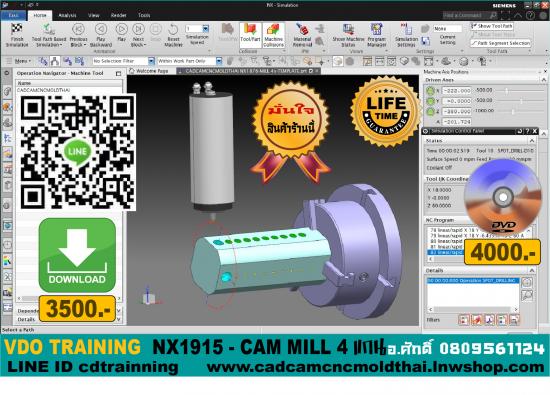Switch to the Analysis ribbon tab

click(67, 15)
